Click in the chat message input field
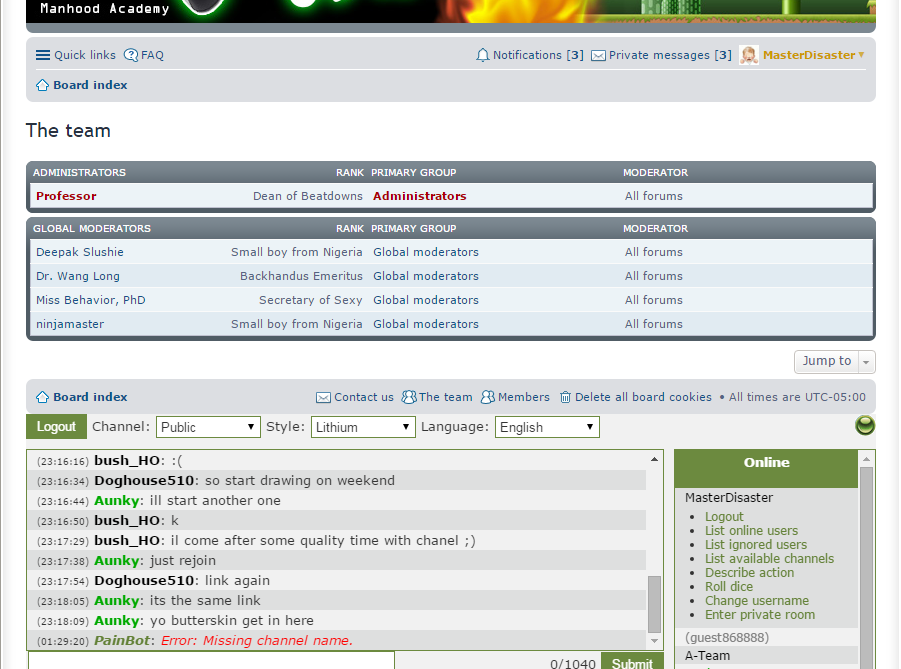This screenshot has height=669, width=901. point(211,661)
